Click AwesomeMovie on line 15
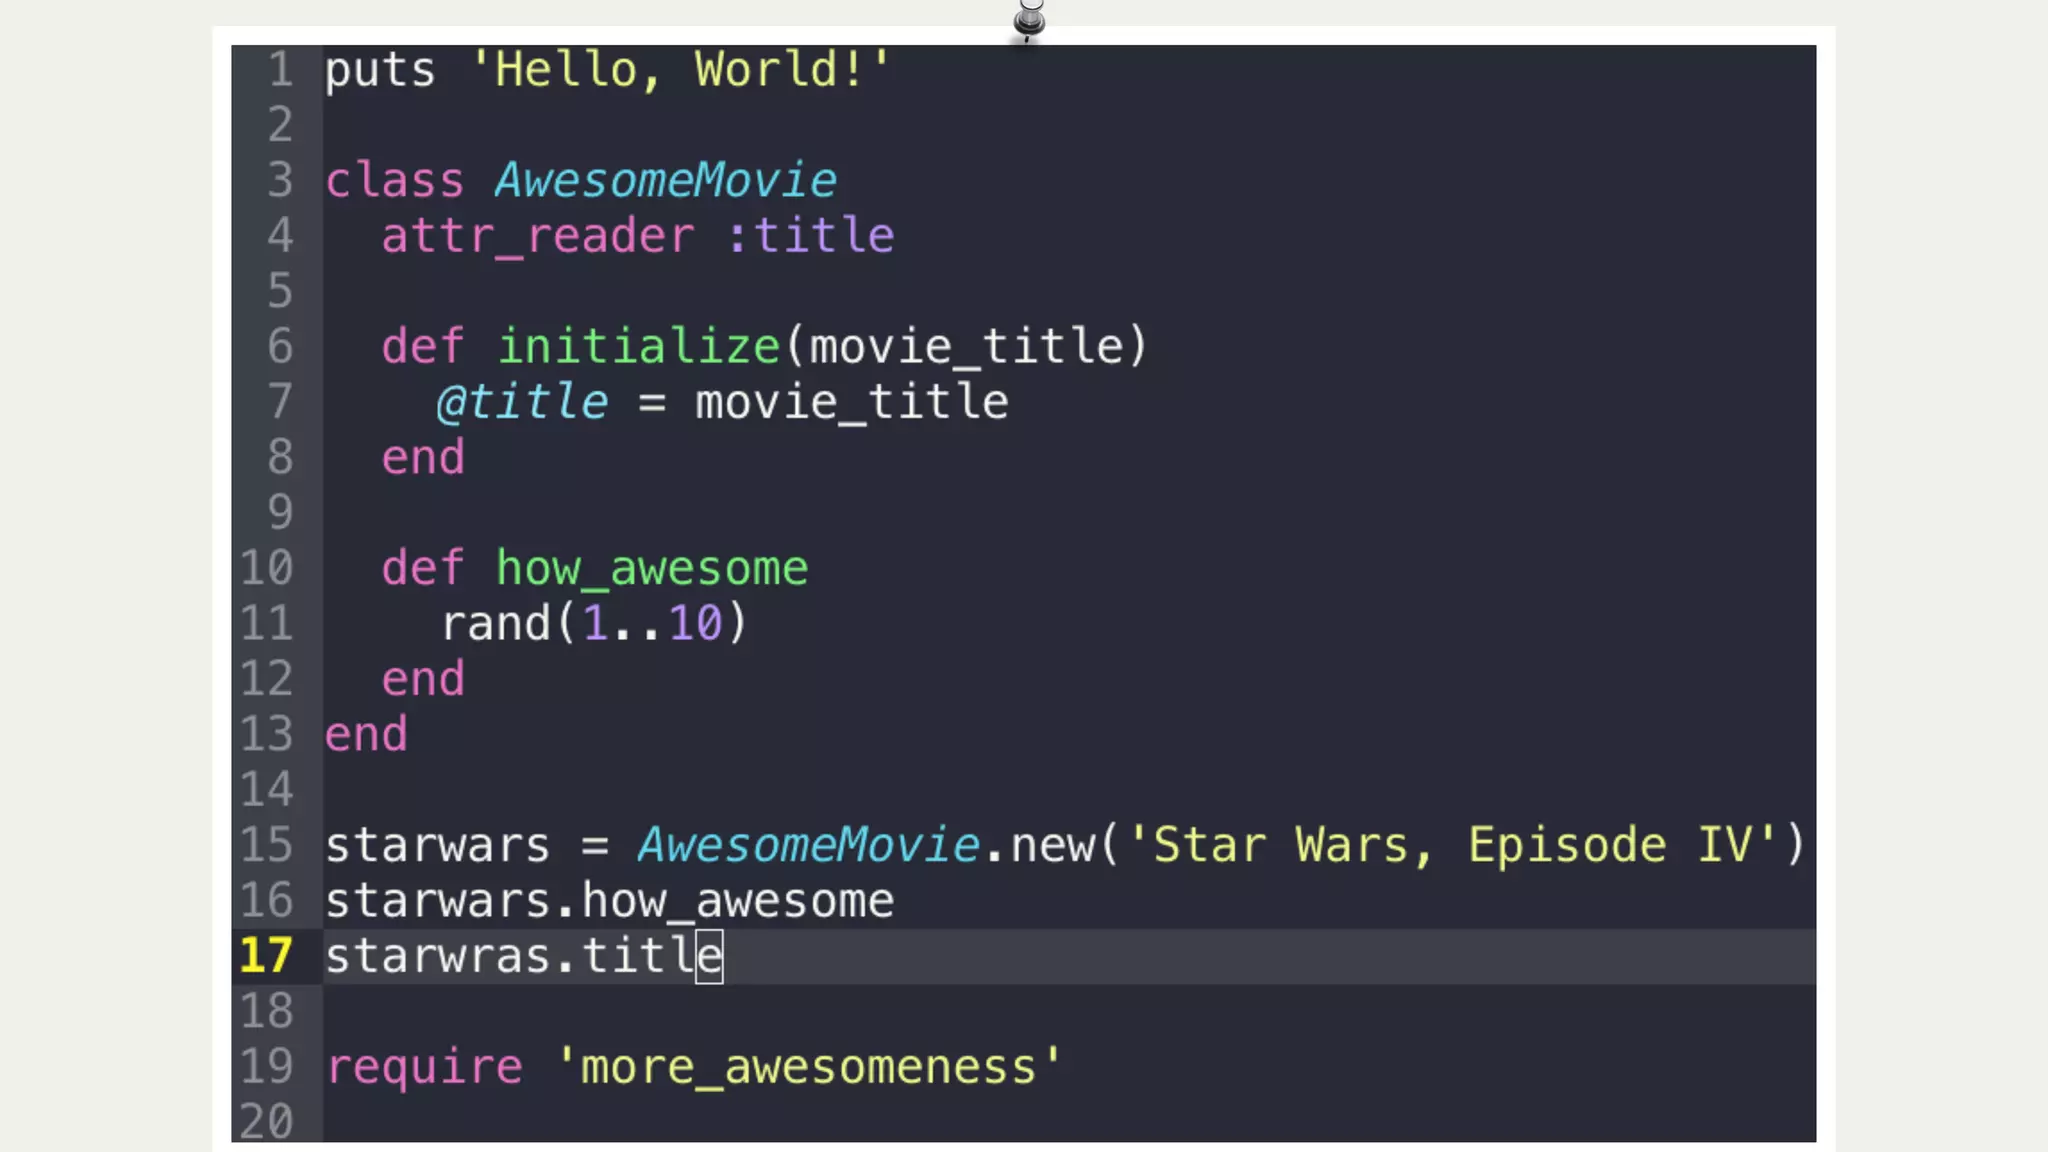Image resolution: width=2048 pixels, height=1152 pixels. pos(808,845)
